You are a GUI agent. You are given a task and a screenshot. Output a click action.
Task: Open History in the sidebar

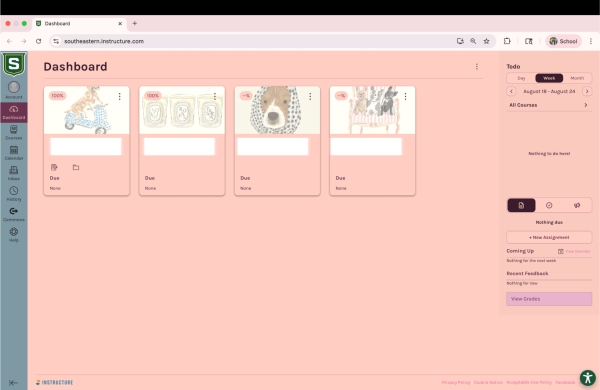pos(14,194)
